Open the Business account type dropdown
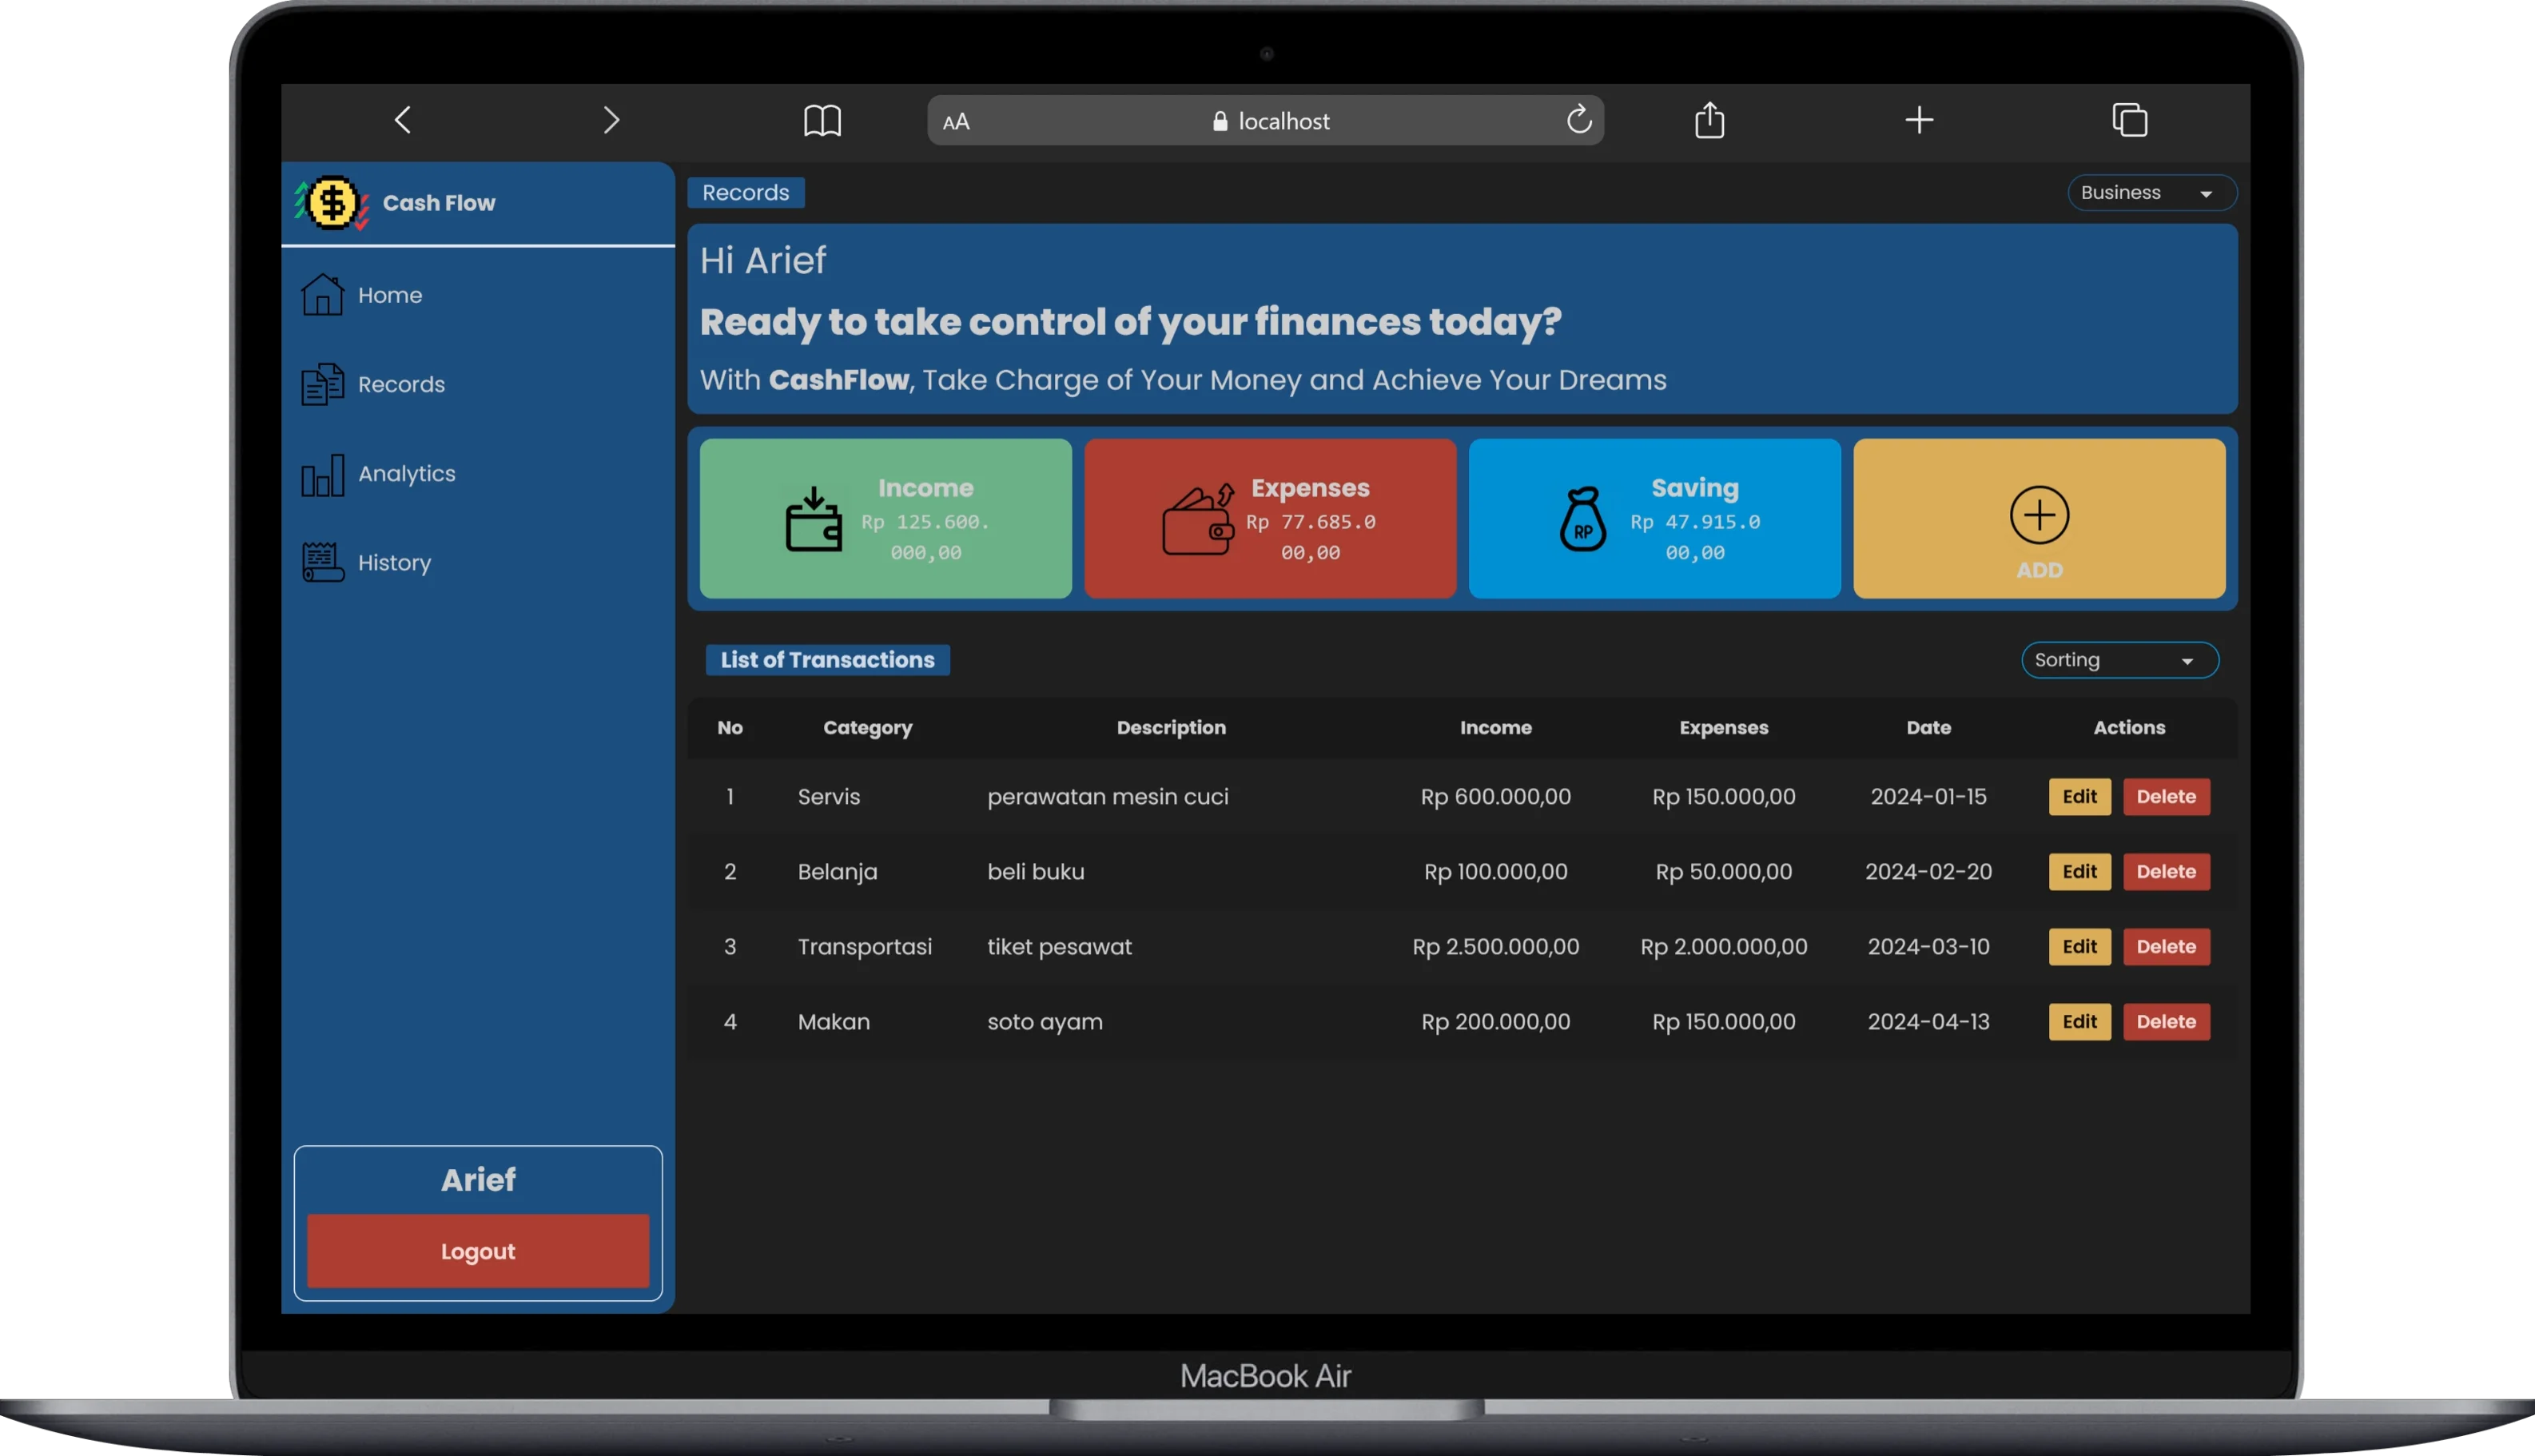Viewport: 2535px width, 1456px height. [2151, 193]
